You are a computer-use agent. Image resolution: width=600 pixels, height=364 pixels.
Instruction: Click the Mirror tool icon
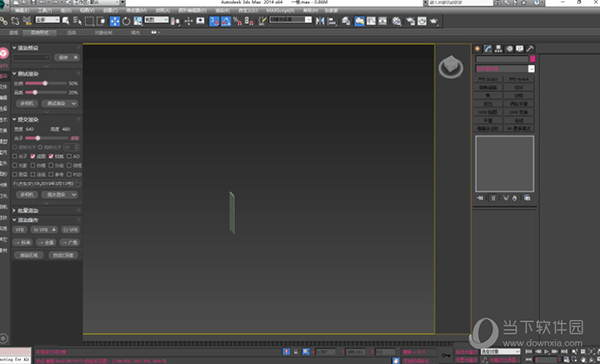point(320,21)
